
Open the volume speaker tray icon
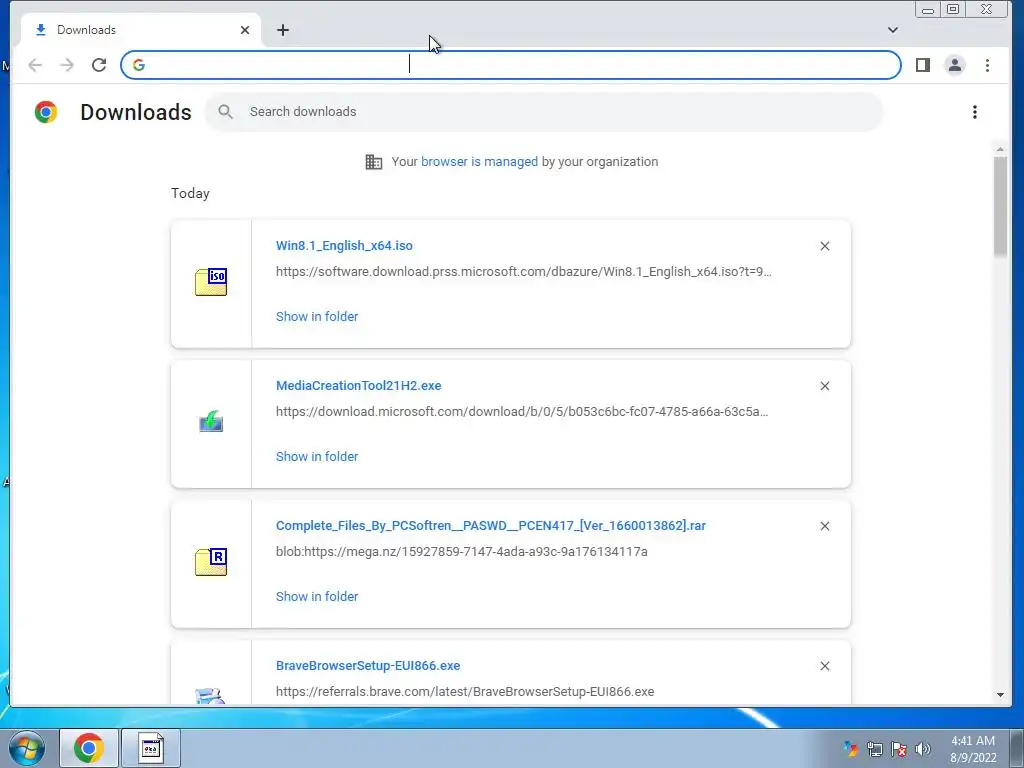[x=922, y=749]
